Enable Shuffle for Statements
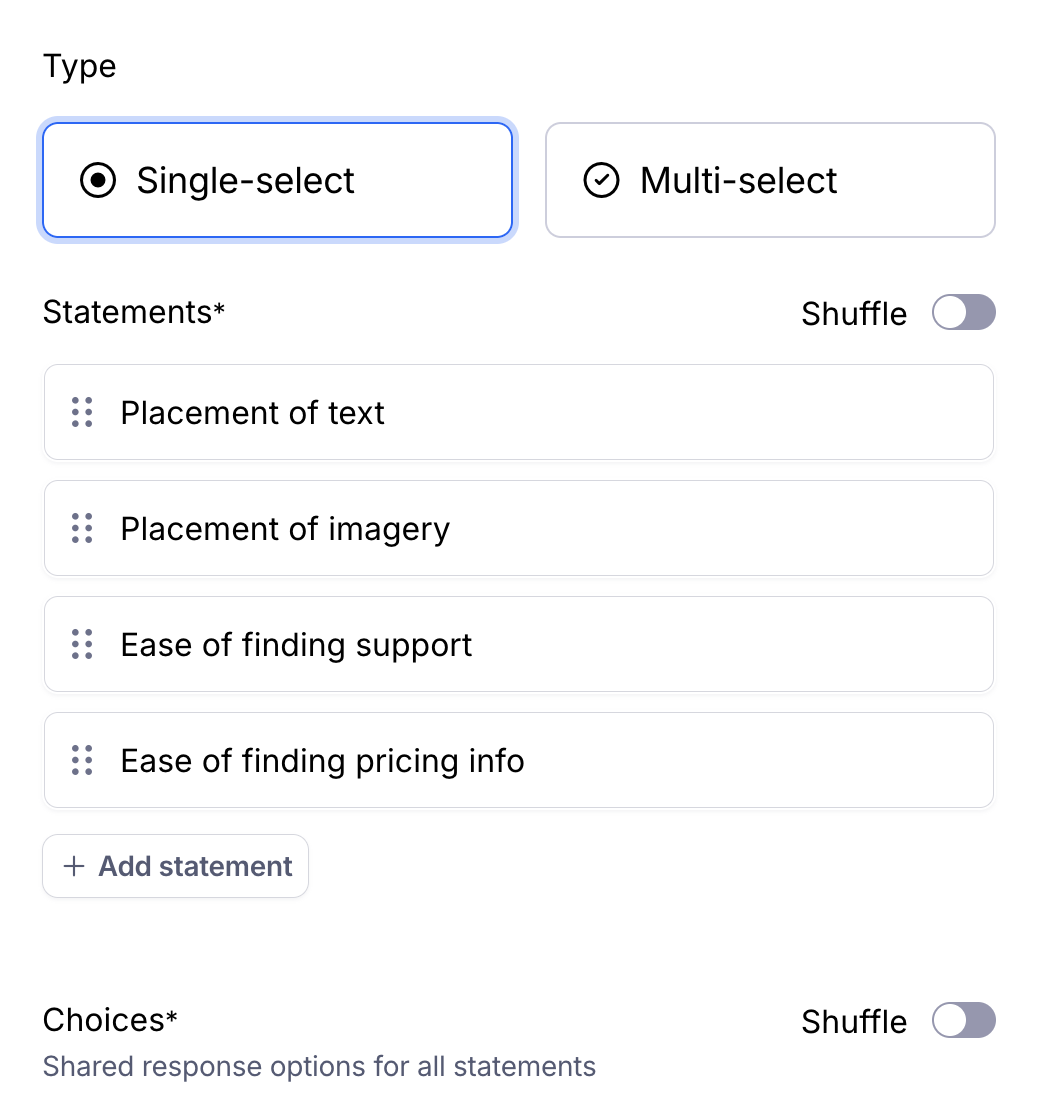Viewport: 1040px width, 1106px height. (x=963, y=312)
